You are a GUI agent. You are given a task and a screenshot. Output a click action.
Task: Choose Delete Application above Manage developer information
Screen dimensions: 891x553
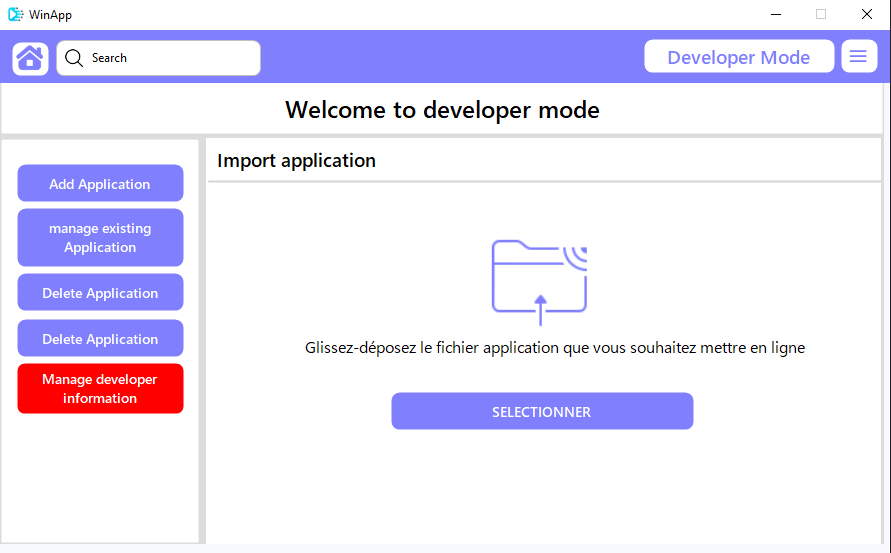click(100, 338)
